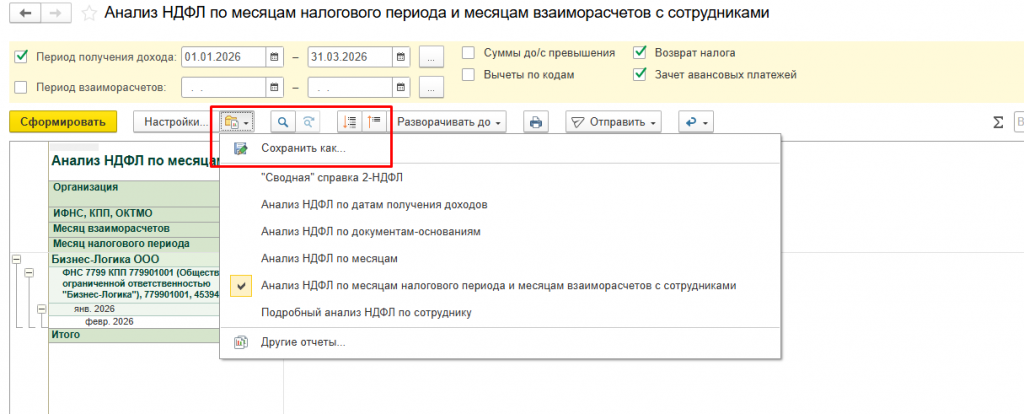Select the янв. 2026 row

(134, 309)
